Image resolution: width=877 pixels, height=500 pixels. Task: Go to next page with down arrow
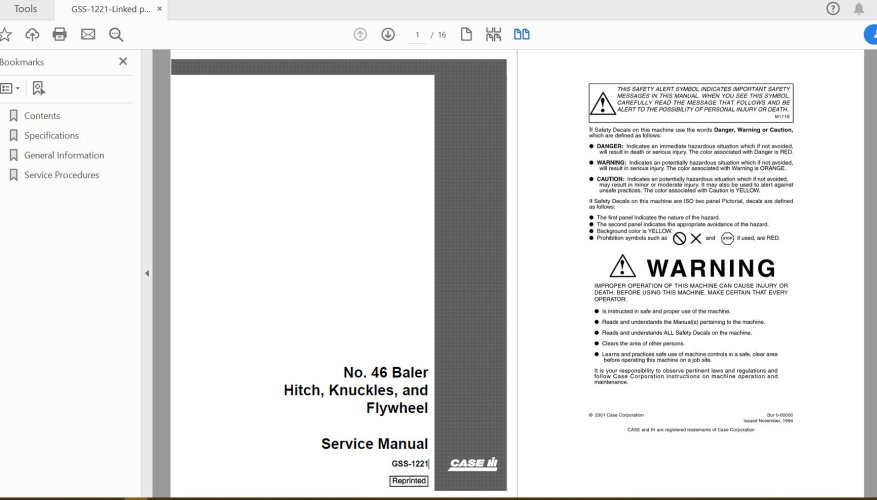(x=388, y=34)
